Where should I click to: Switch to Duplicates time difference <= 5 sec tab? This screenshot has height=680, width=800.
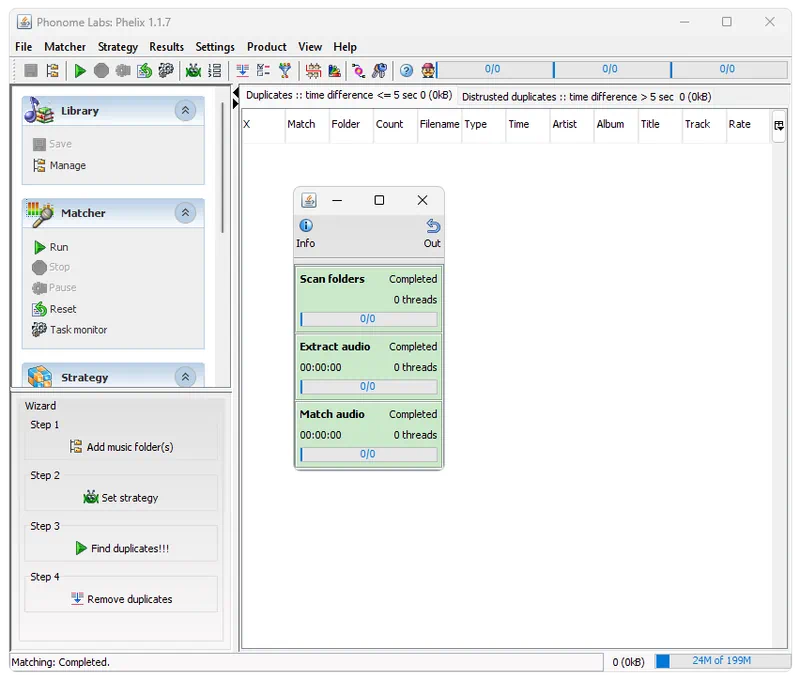click(348, 95)
